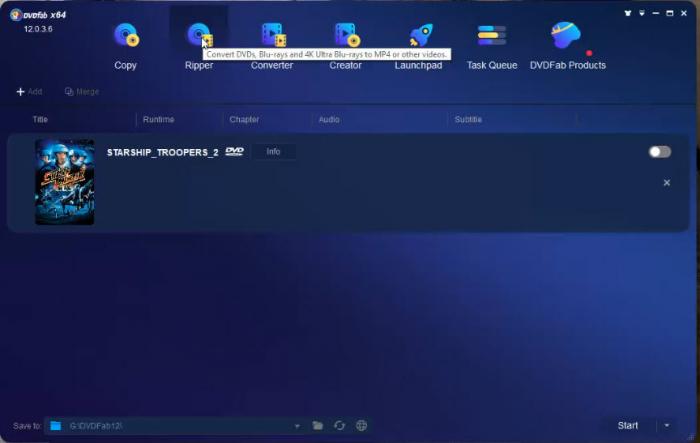Click the Starship Troopers cover thumbnail
This screenshot has width=700, height=443.
click(65, 182)
